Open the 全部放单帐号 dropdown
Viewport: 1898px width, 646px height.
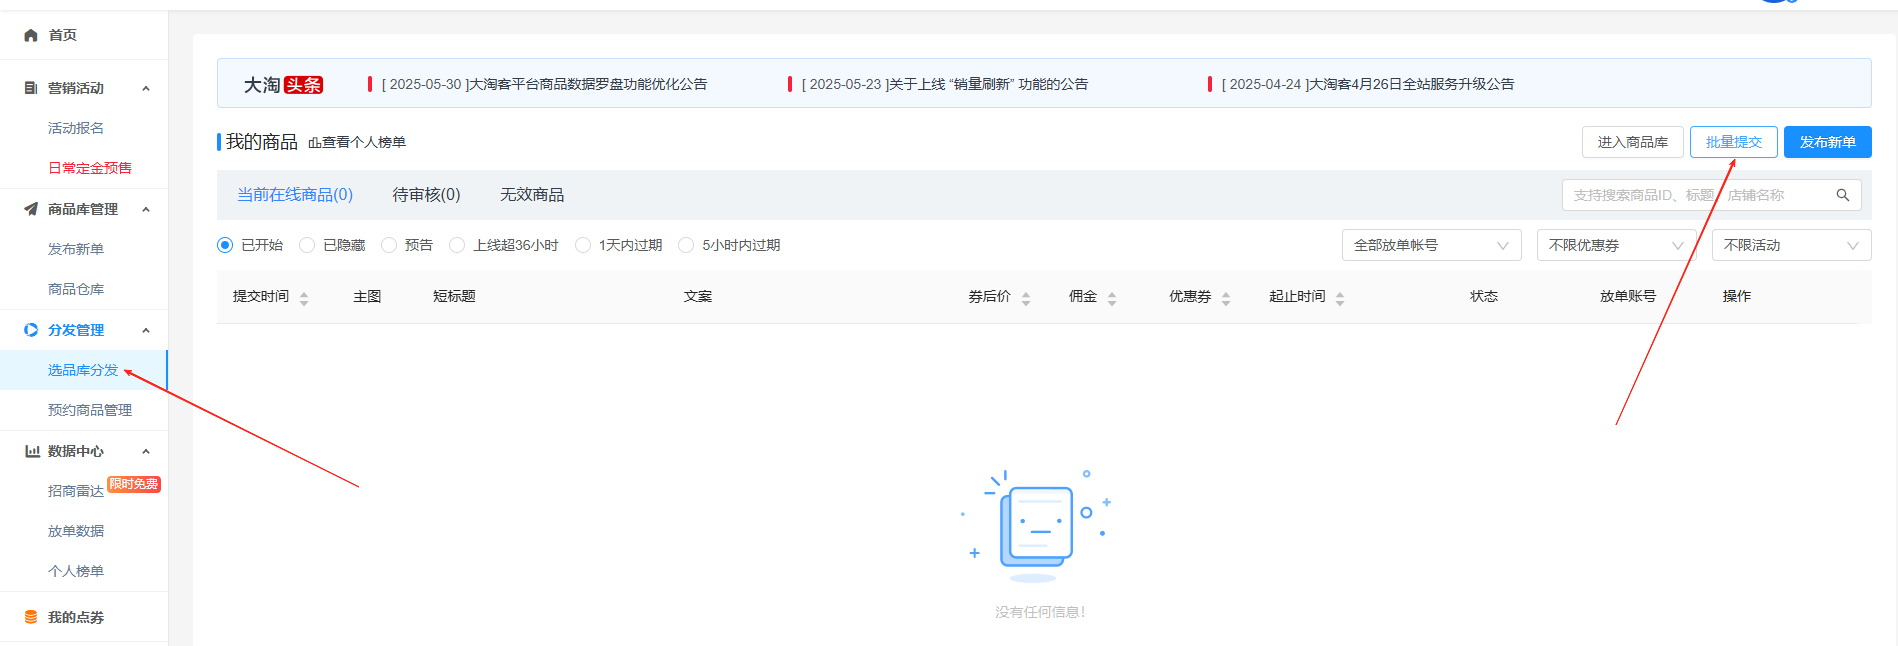(1430, 245)
